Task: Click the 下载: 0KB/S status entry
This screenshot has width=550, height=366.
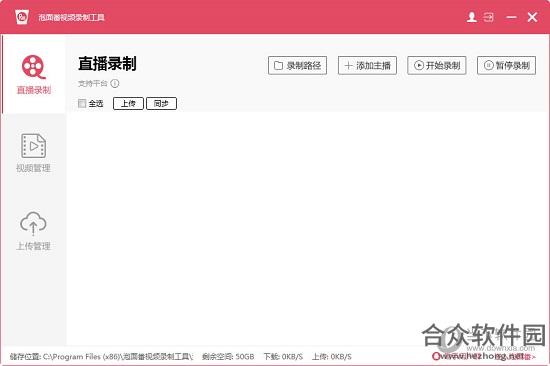Action: [x=283, y=357]
